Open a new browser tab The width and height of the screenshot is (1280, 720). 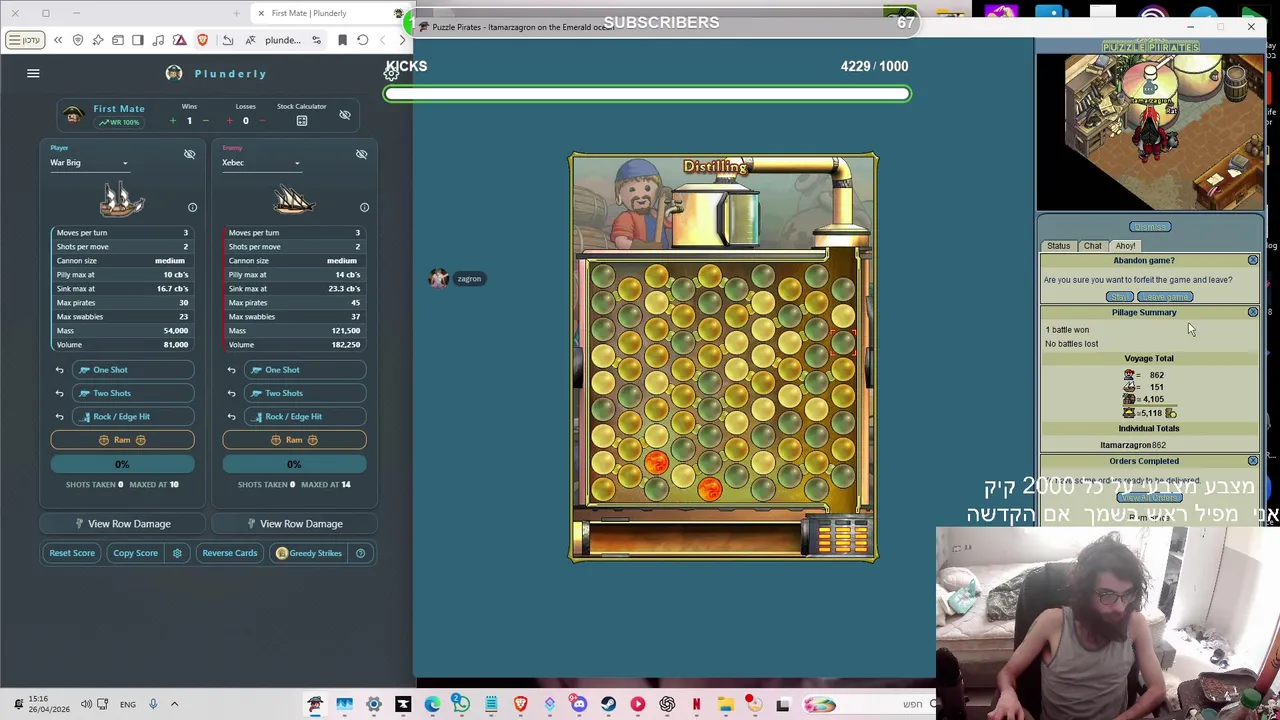point(236,13)
